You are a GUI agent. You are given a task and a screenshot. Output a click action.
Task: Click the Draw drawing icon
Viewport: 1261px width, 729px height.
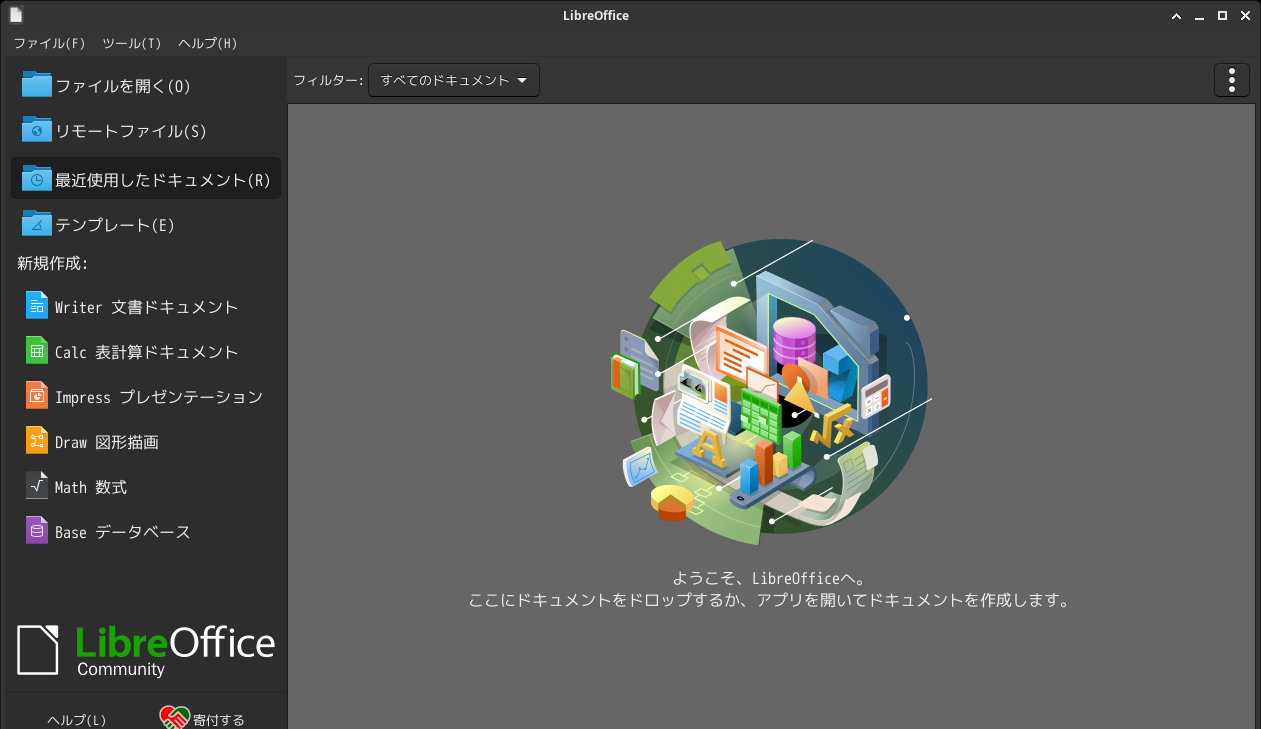pyautogui.click(x=37, y=441)
